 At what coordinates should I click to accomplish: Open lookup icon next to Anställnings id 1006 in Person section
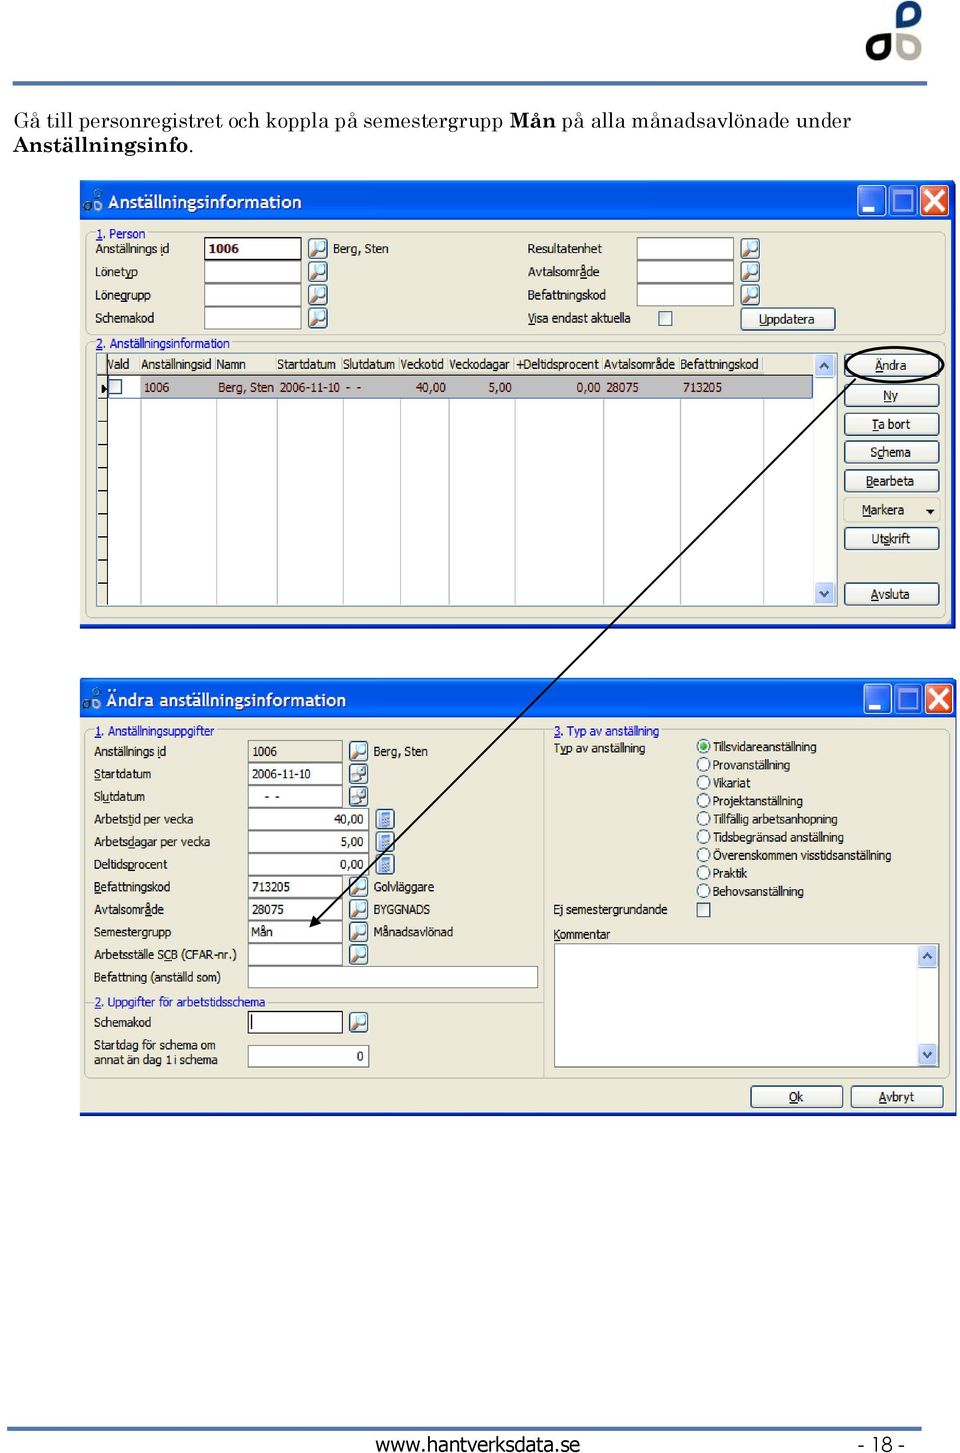[x=318, y=248]
